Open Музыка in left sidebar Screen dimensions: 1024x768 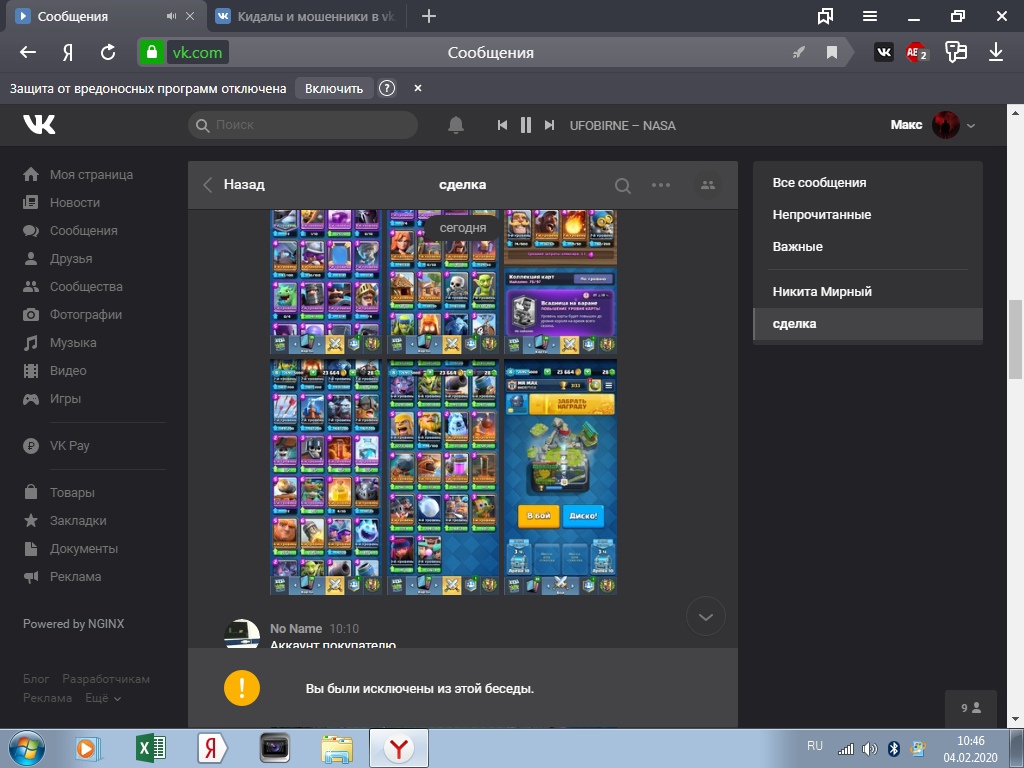click(x=73, y=343)
